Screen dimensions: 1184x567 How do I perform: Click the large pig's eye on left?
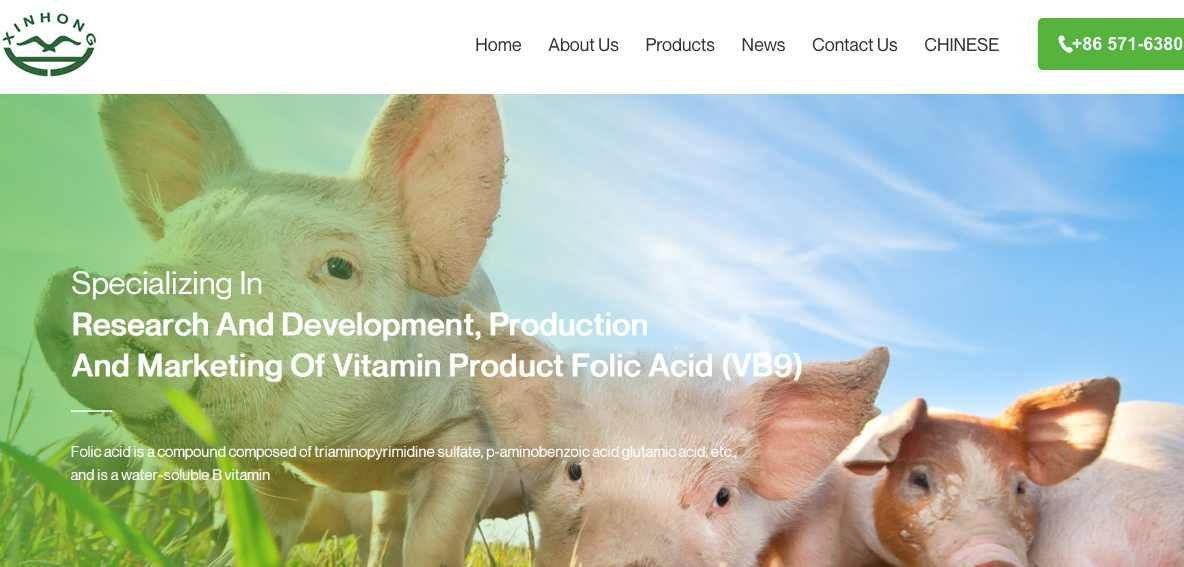339,267
